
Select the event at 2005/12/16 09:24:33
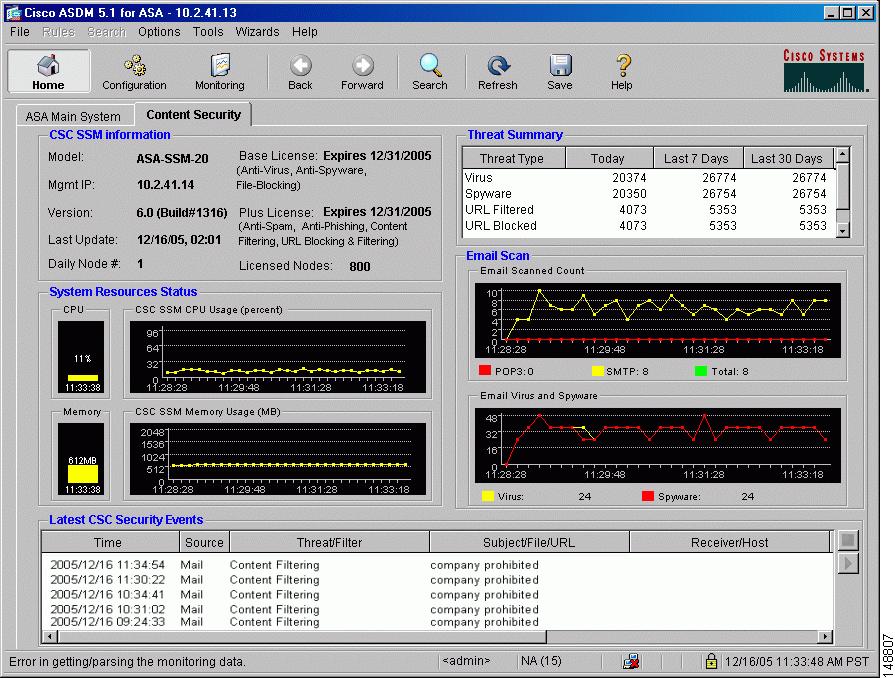(x=437, y=622)
